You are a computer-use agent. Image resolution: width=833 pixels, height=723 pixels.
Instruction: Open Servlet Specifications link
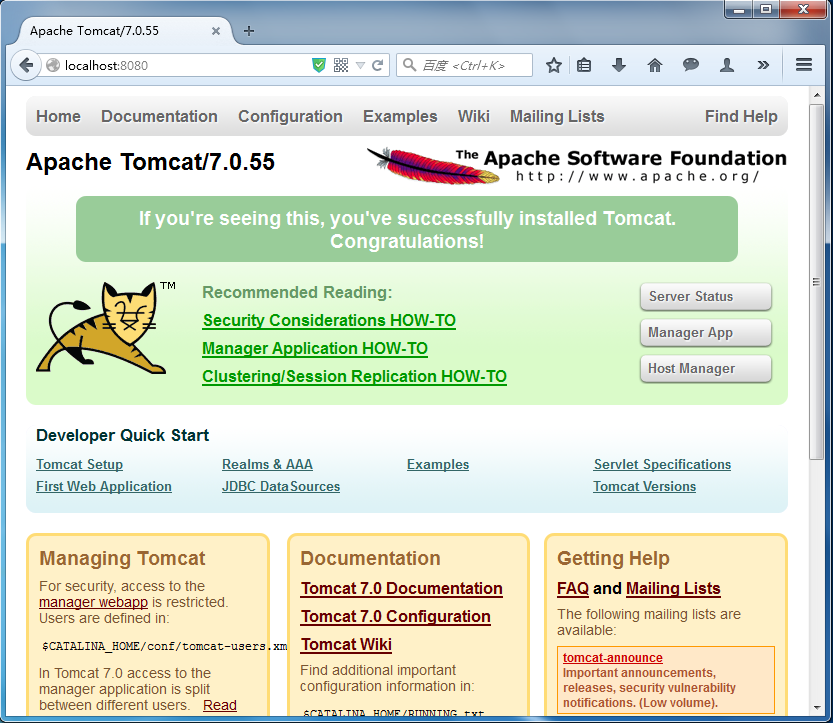(662, 464)
